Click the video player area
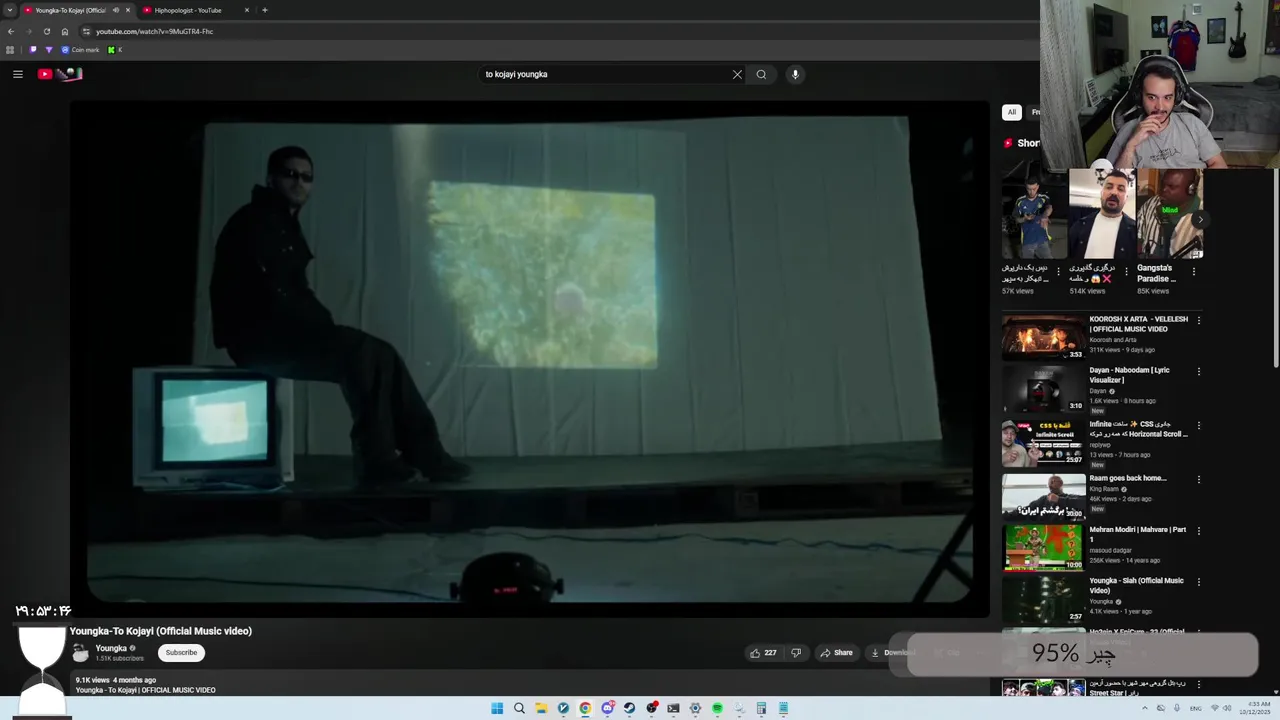 [529, 358]
